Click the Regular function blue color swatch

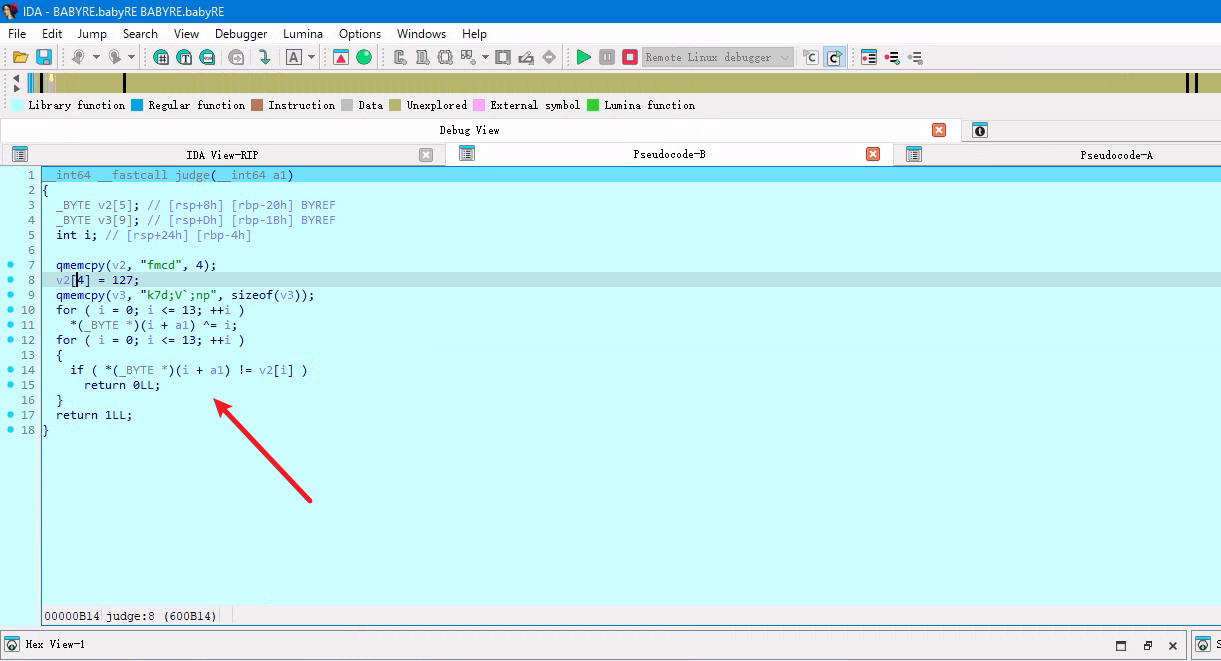click(137, 105)
